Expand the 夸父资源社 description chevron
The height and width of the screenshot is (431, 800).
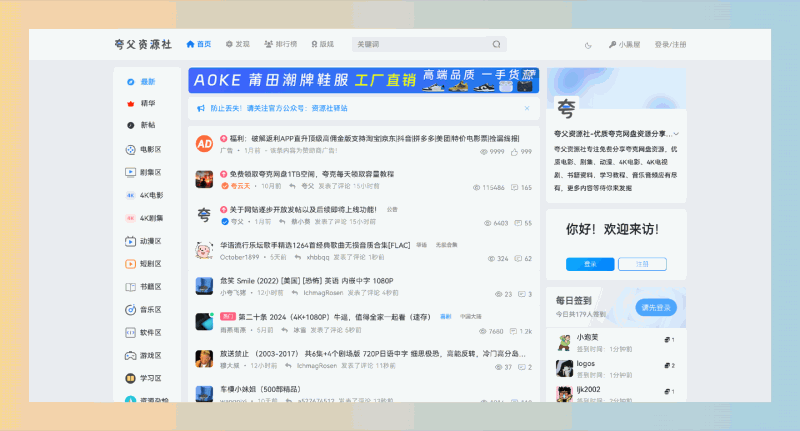pos(676,134)
